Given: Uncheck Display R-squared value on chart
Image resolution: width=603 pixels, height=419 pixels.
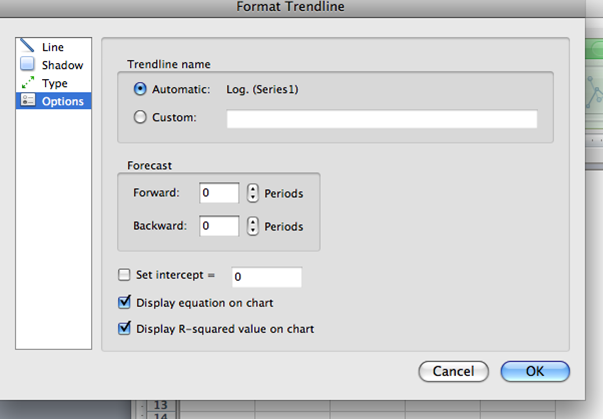Looking at the screenshot, I should click(124, 328).
